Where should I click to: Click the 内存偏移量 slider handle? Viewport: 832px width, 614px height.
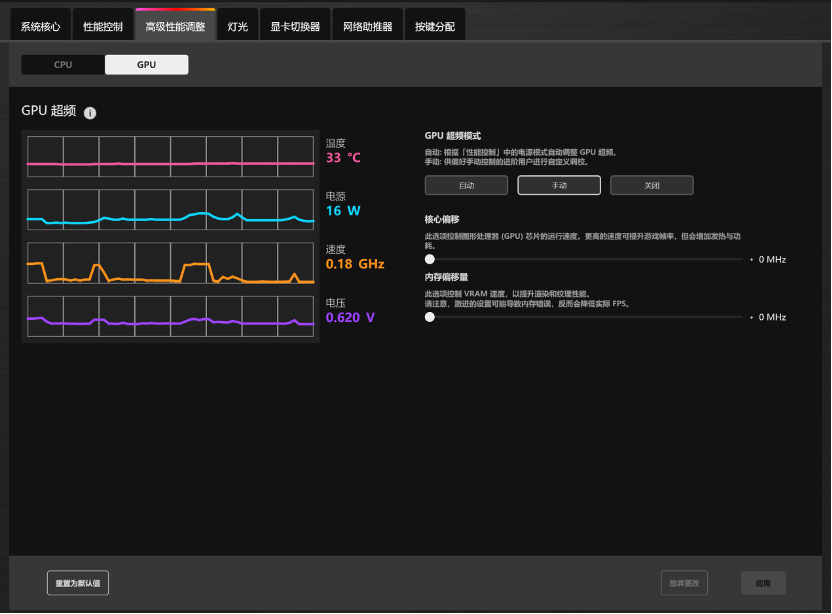pos(430,317)
